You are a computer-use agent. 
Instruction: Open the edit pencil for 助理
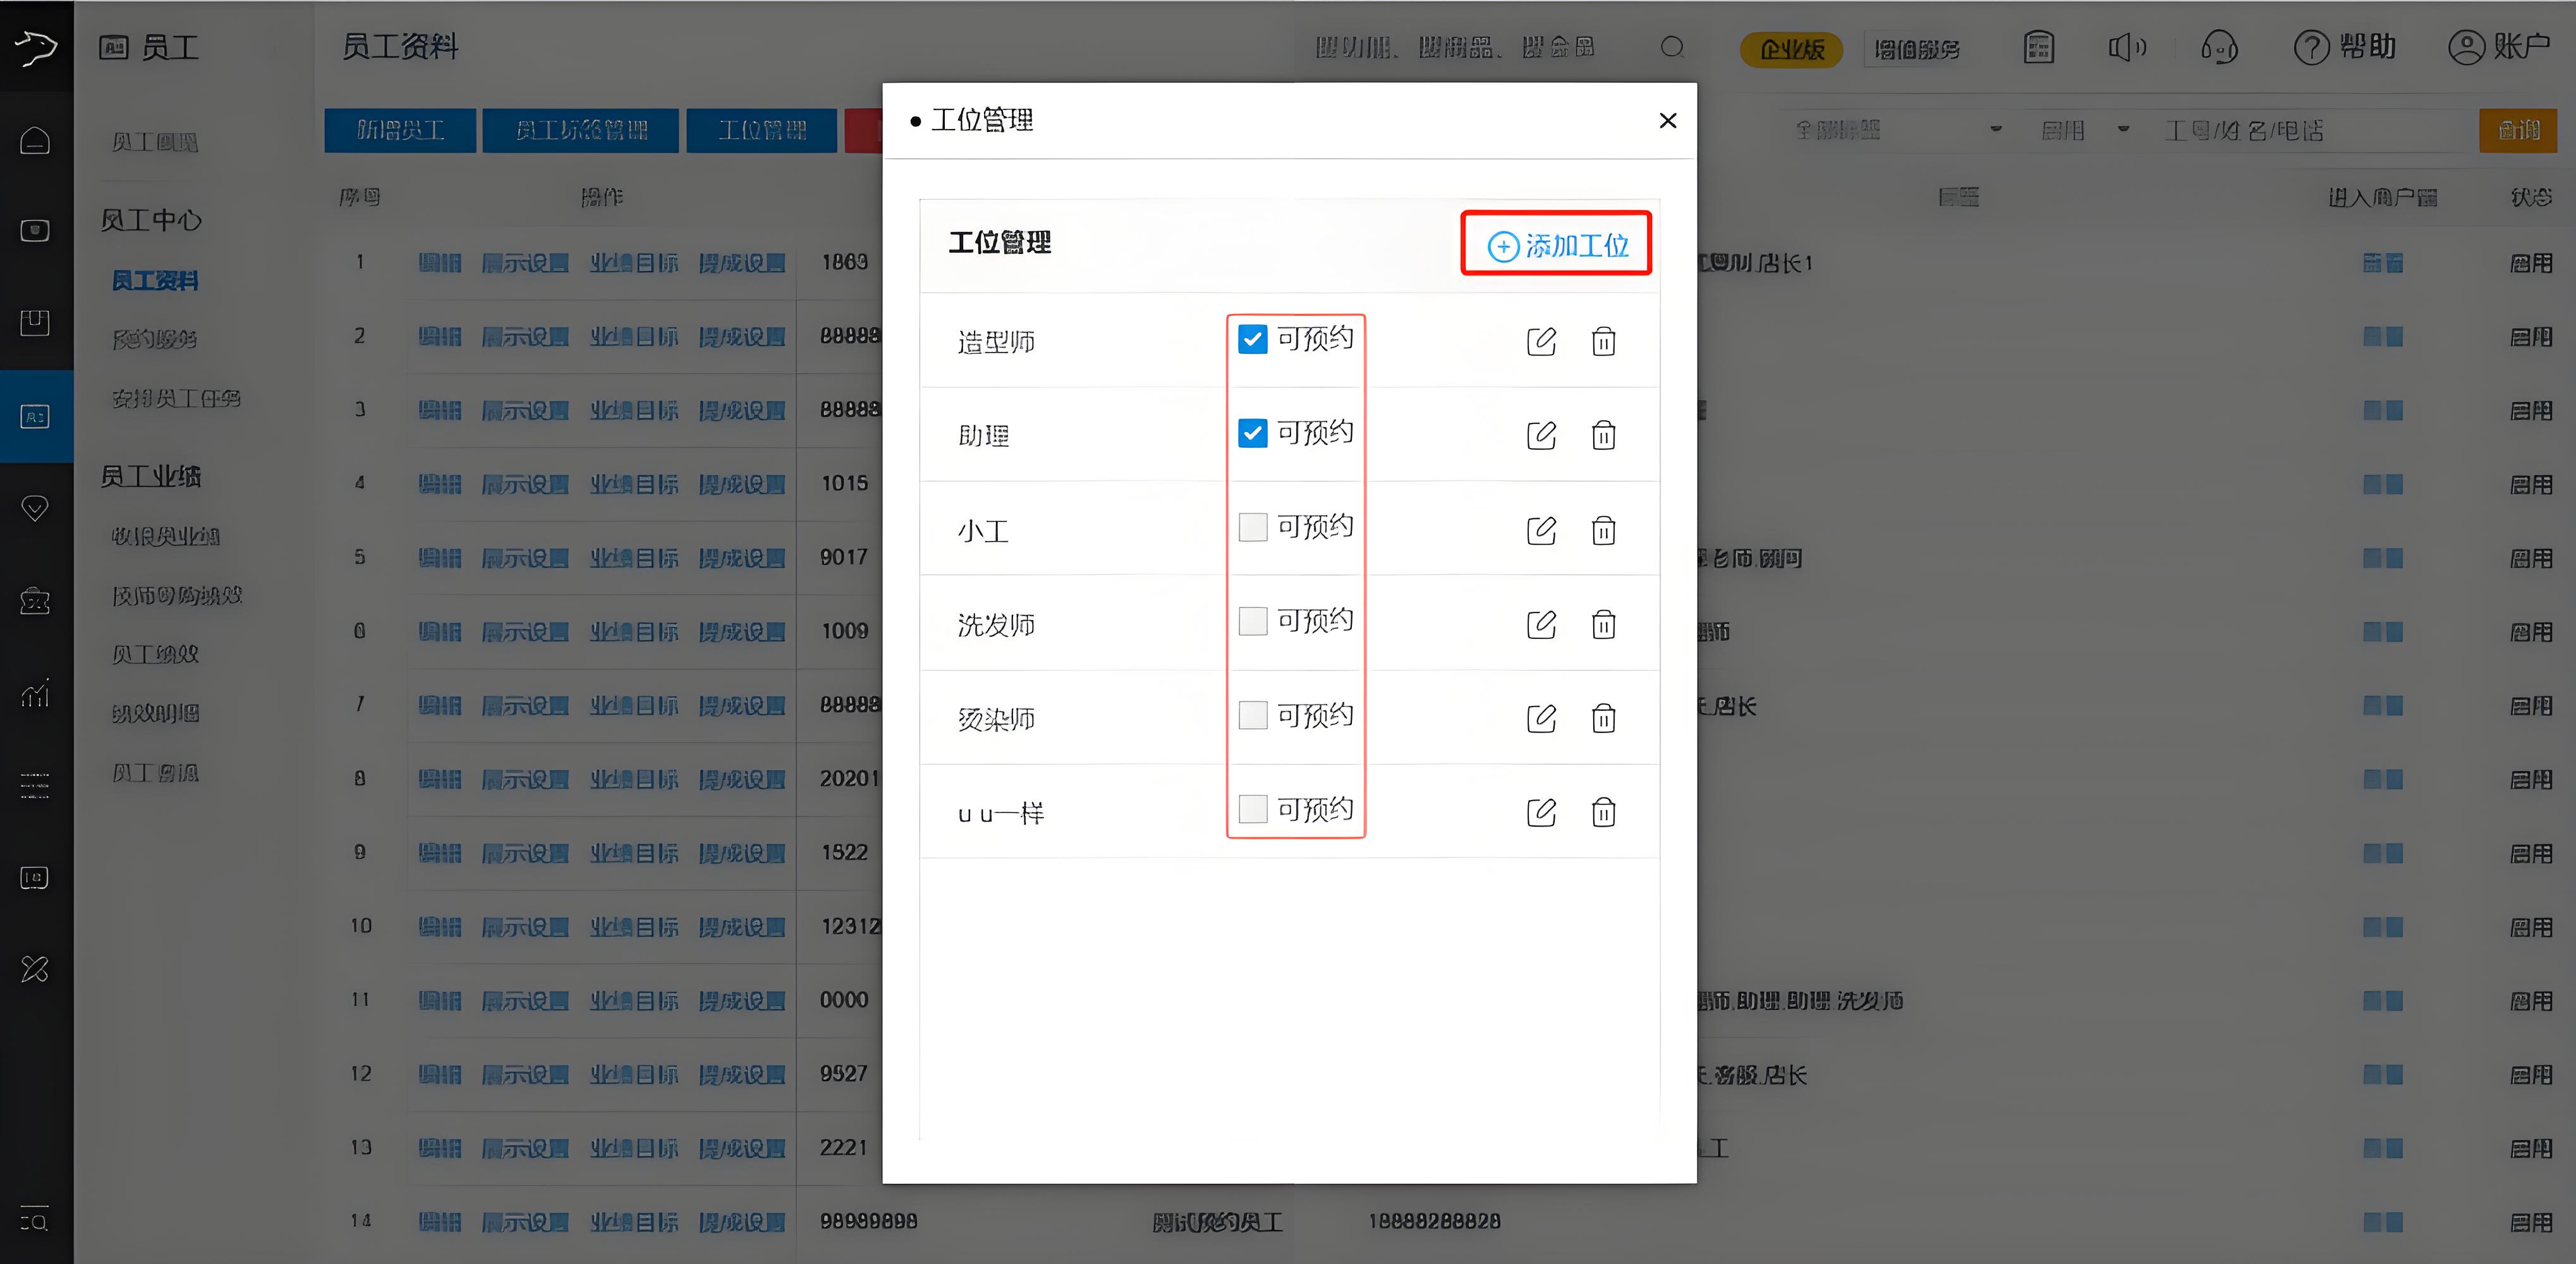pos(1541,435)
